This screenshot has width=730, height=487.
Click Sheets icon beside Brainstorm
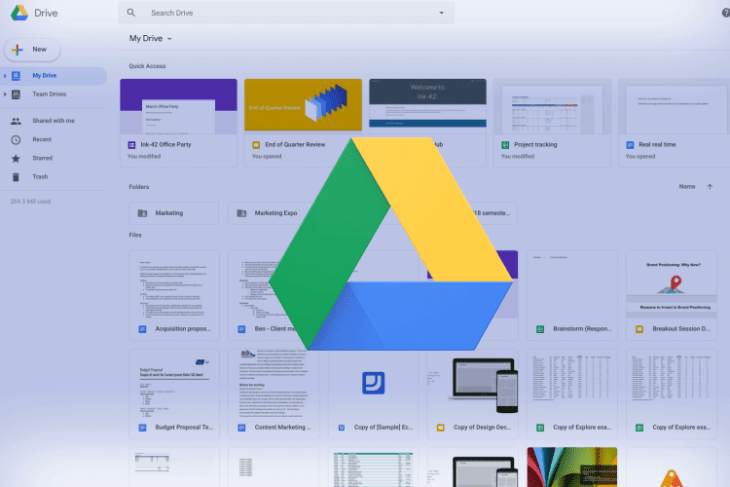[x=540, y=329]
